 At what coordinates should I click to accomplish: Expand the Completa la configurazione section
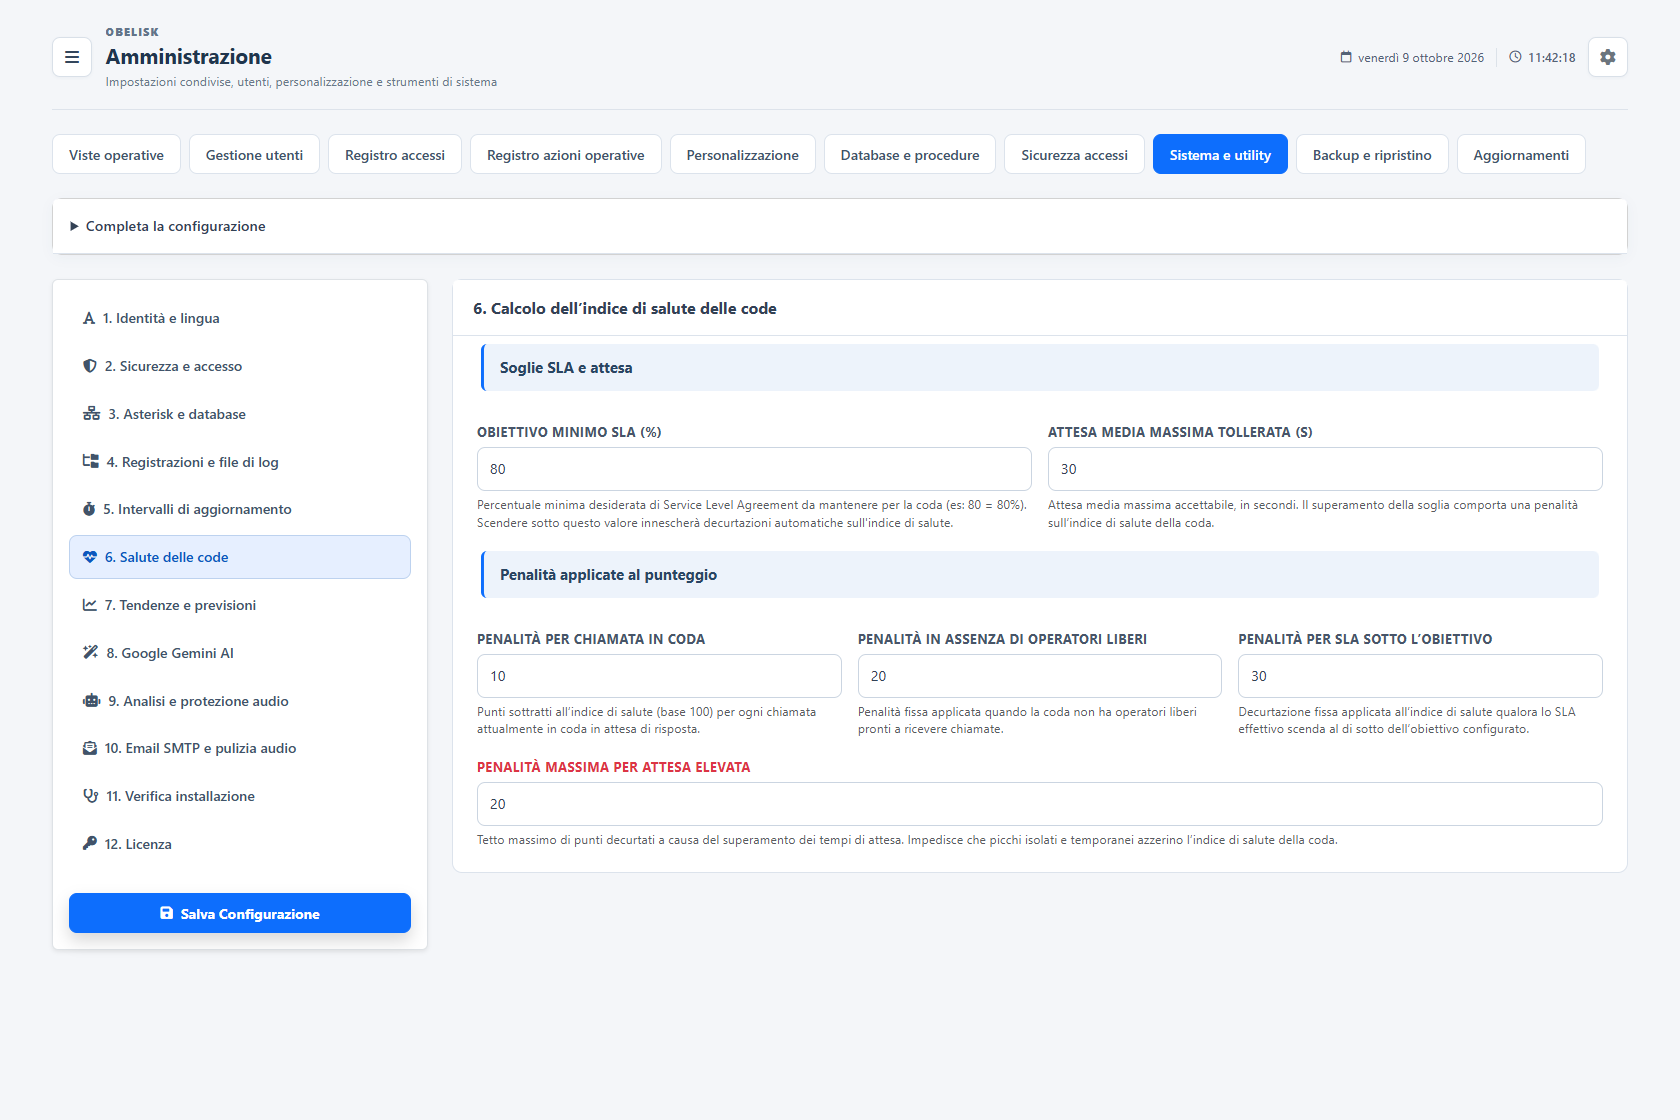pos(840,226)
